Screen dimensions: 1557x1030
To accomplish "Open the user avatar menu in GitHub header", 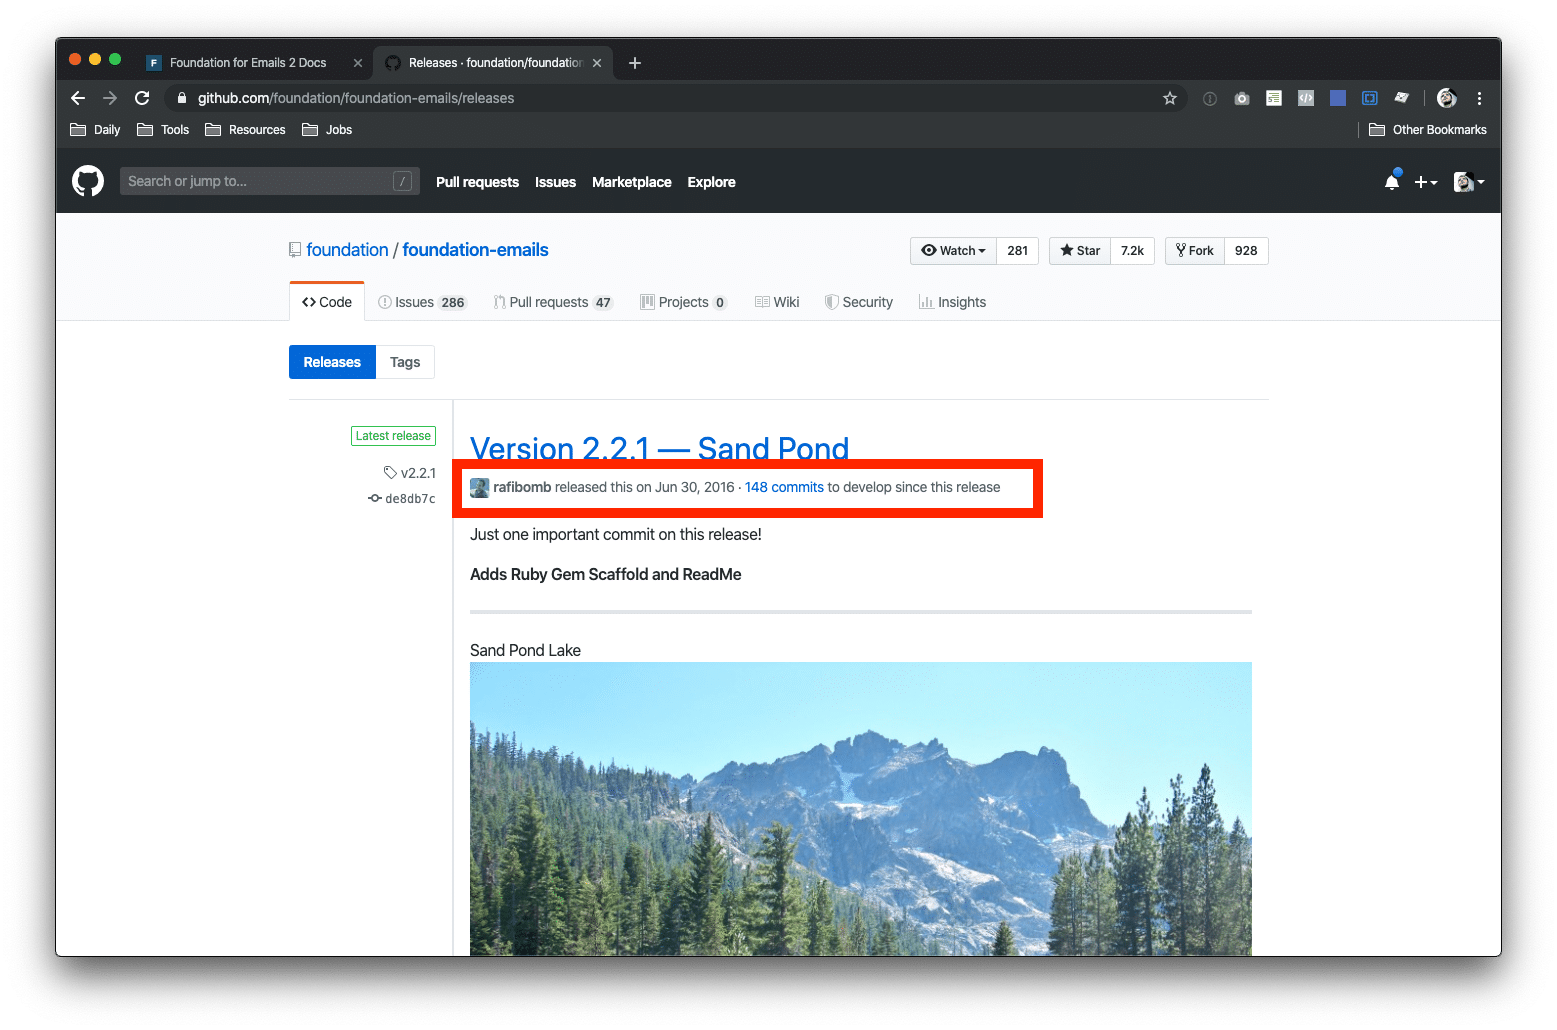I will (x=1469, y=182).
